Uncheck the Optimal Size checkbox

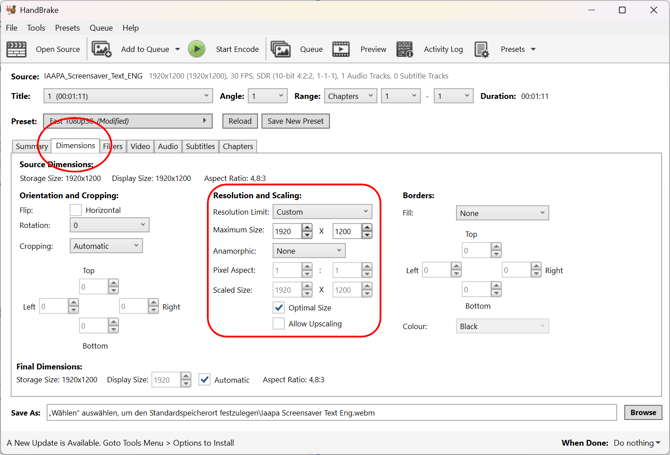(279, 308)
